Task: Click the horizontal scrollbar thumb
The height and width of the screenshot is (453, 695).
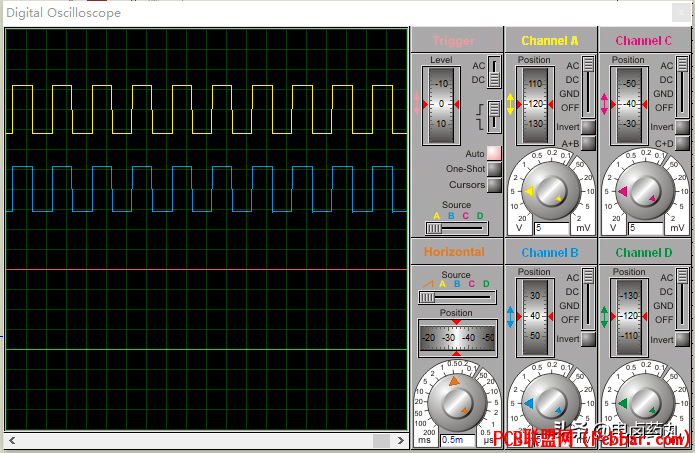Action: (381, 440)
